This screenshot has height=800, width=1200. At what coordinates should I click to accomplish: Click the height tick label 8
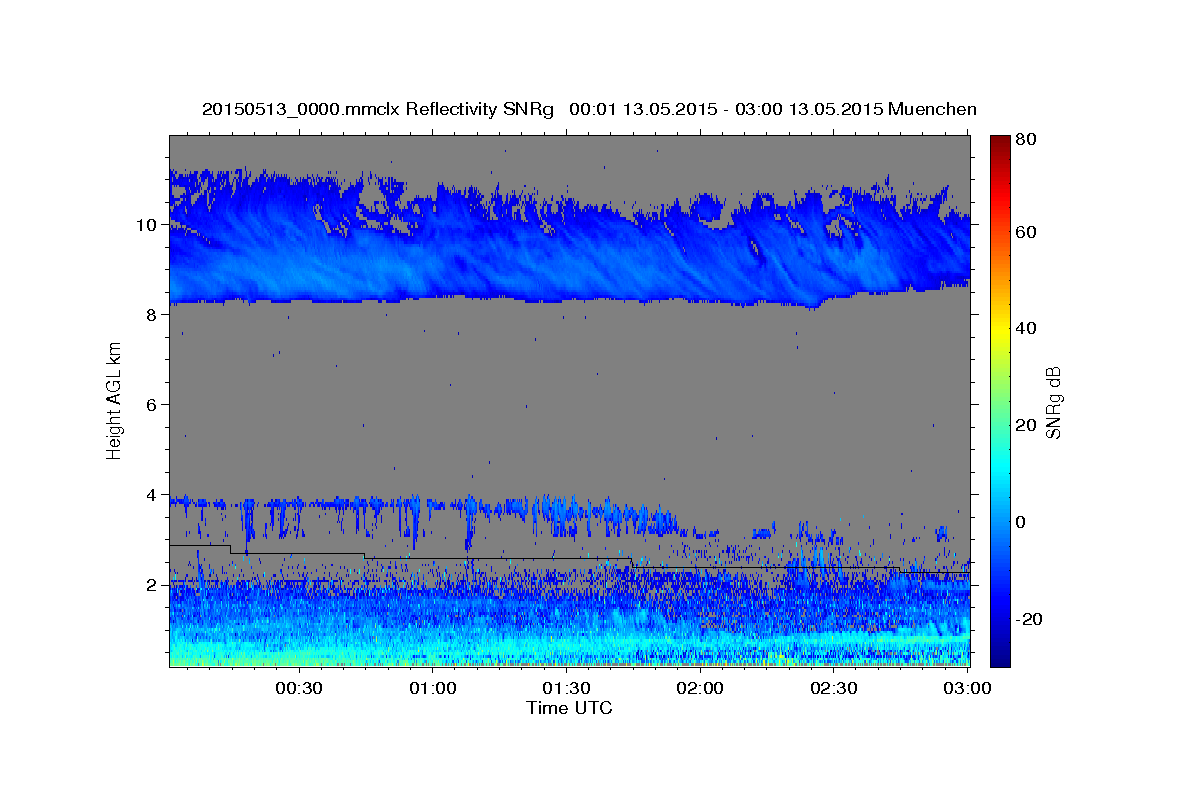click(x=152, y=315)
